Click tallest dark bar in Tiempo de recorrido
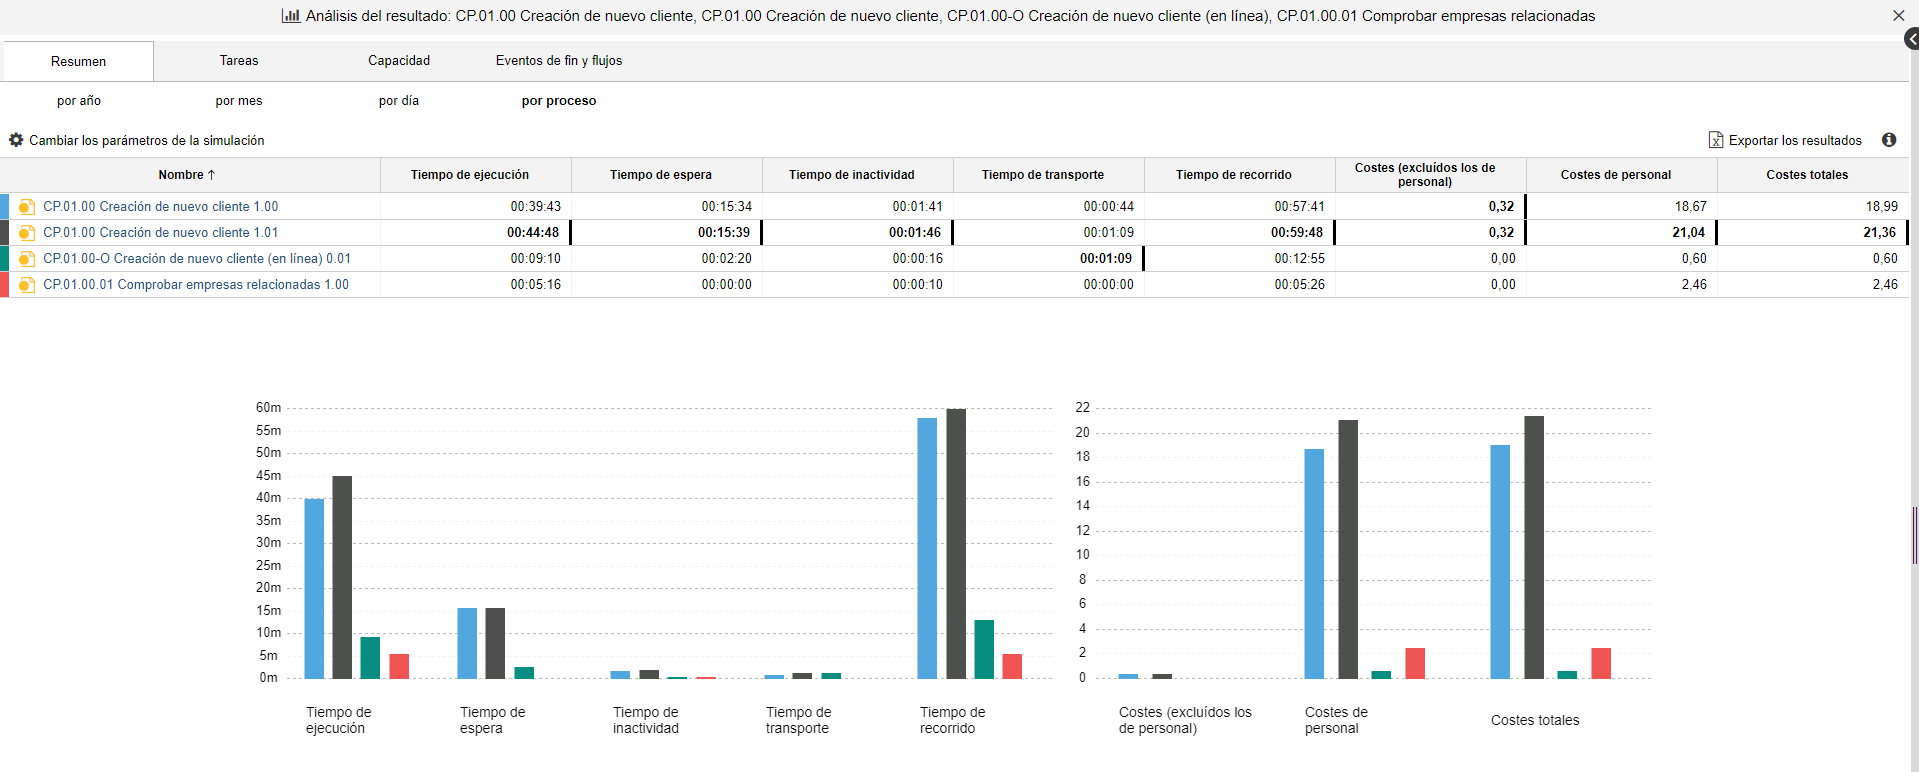This screenshot has width=1919, height=772. coord(956,544)
